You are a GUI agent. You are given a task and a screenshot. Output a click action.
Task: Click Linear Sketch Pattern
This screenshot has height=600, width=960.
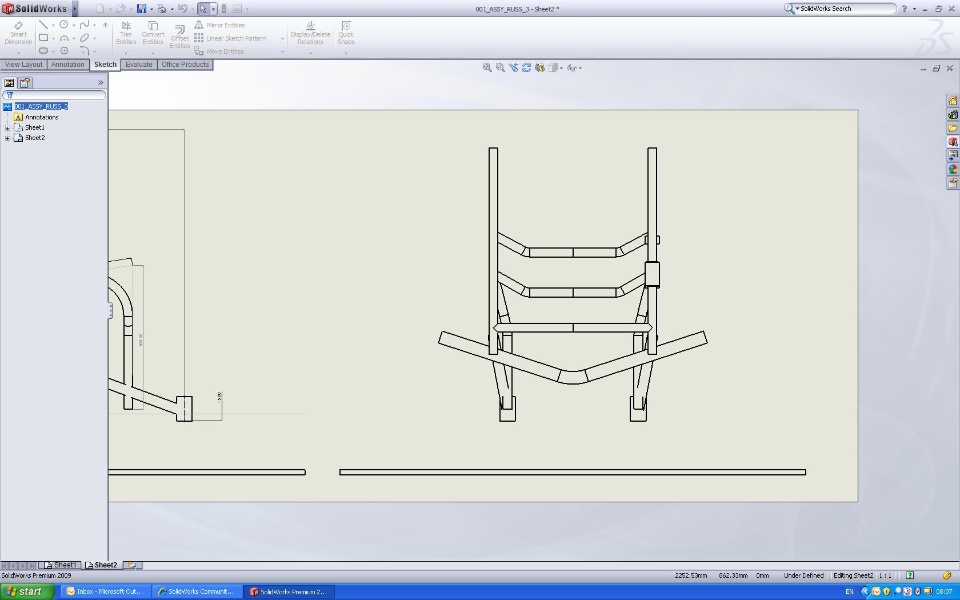point(230,38)
